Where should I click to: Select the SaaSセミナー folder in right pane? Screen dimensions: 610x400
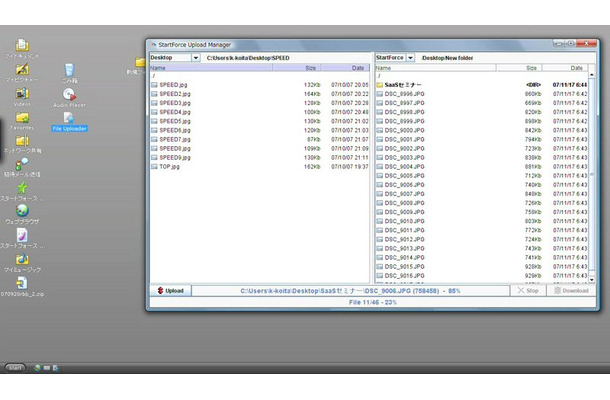(482, 84)
